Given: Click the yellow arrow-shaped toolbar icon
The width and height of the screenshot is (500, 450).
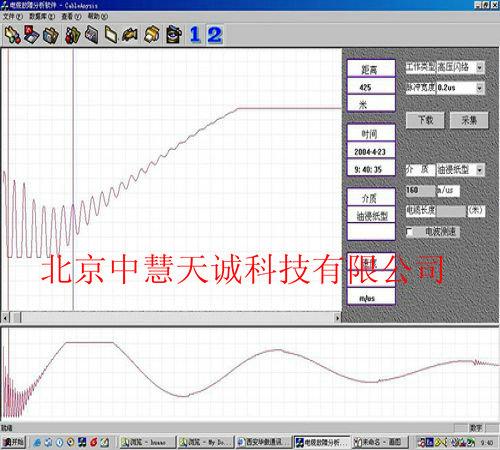Looking at the screenshot, I should [x=130, y=35].
